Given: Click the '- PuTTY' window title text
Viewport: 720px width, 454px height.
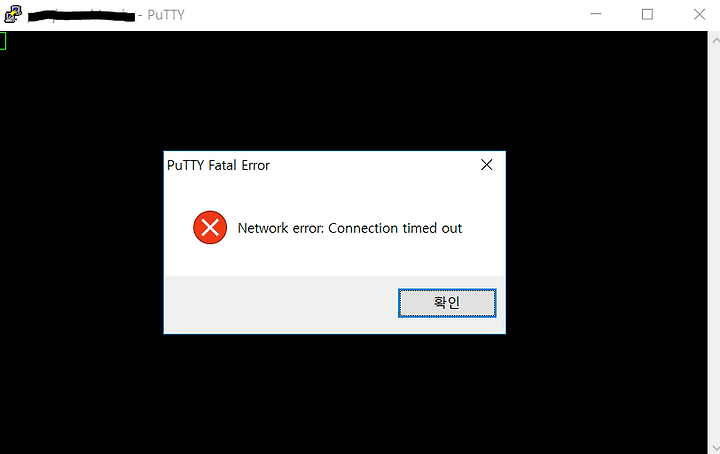Looking at the screenshot, I should [161, 15].
